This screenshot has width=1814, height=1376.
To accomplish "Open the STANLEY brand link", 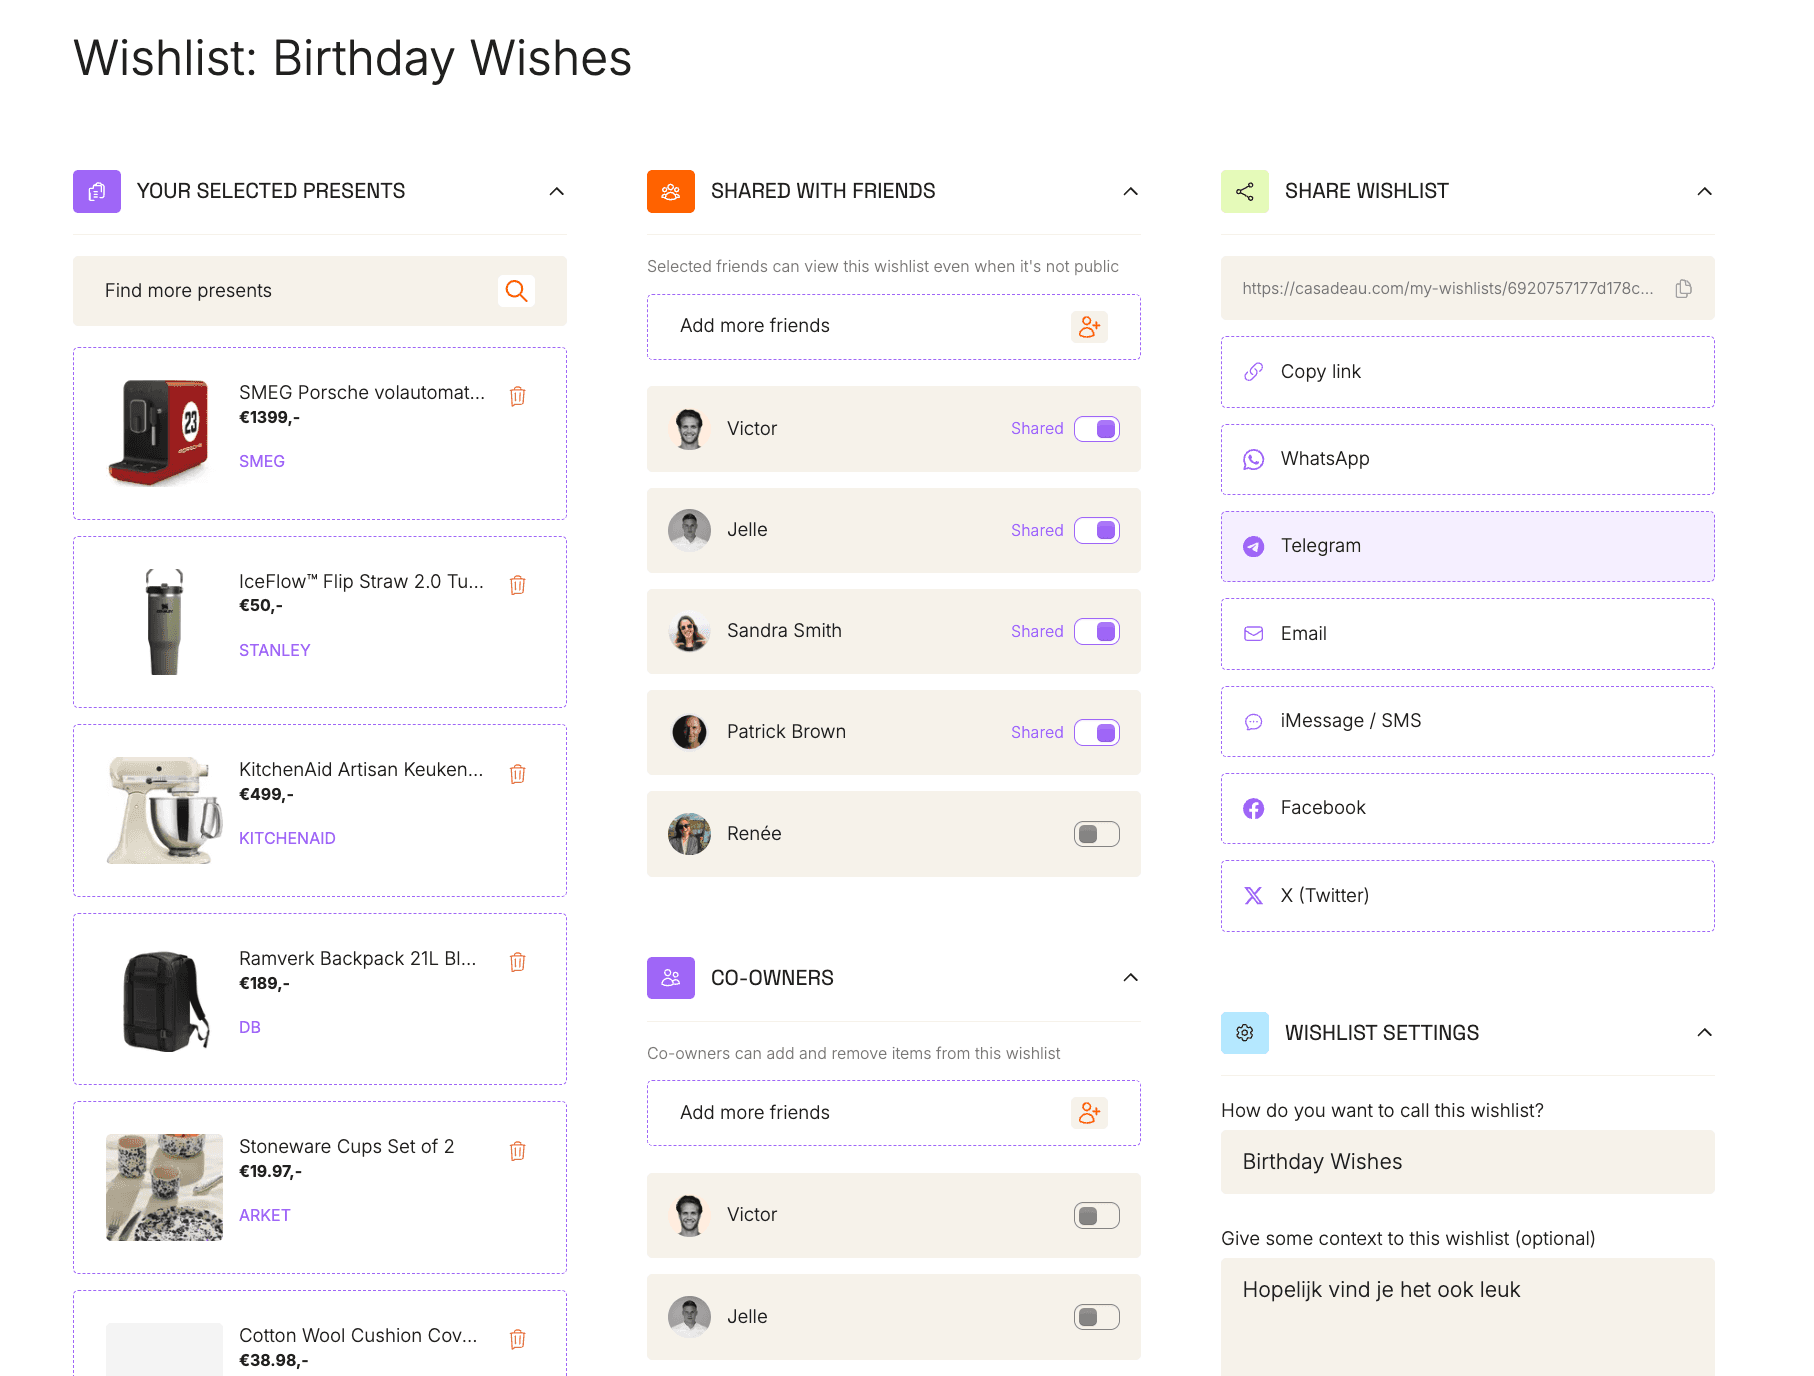I will coord(274,650).
